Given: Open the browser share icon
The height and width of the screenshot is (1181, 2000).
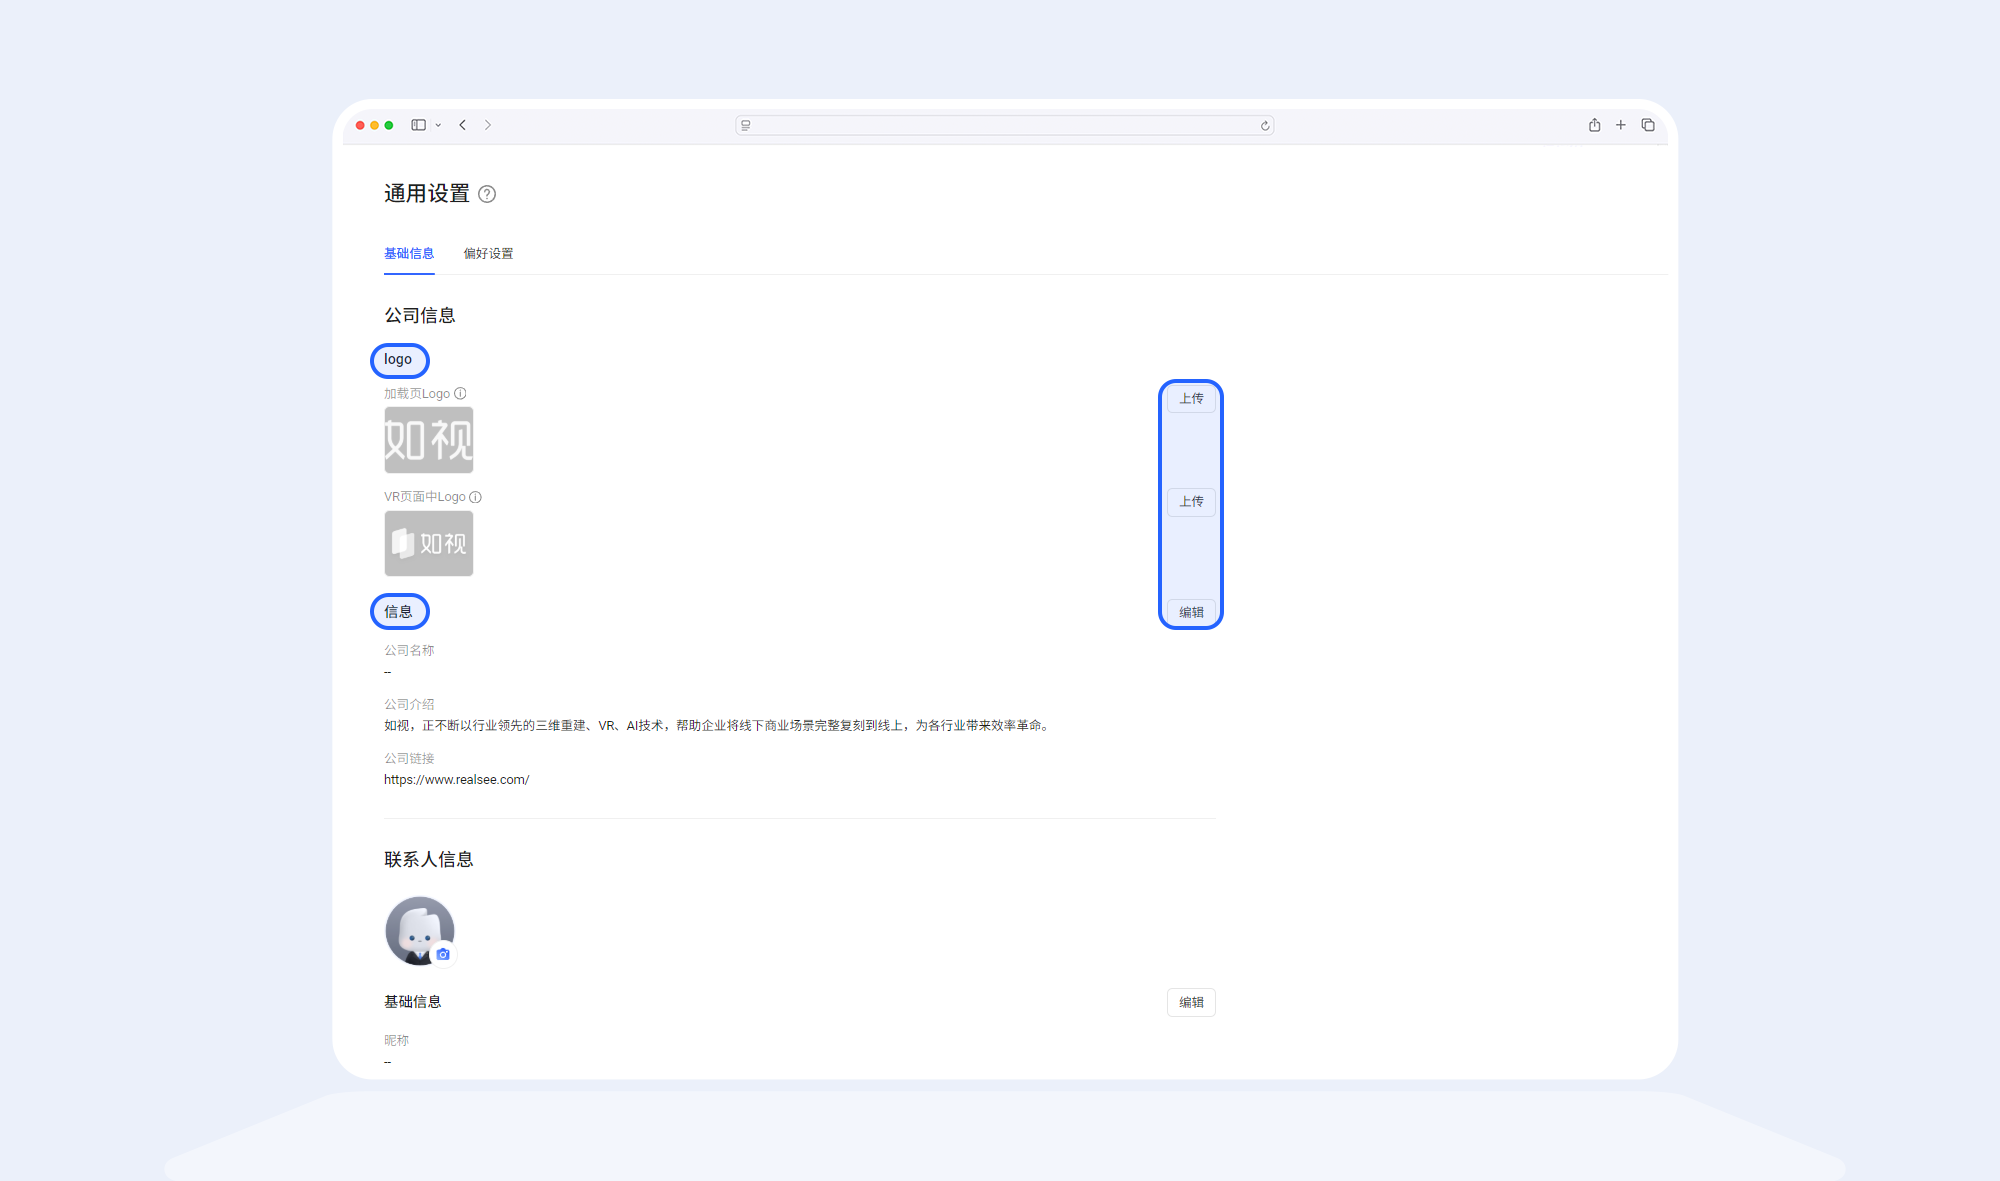Looking at the screenshot, I should [x=1595, y=125].
